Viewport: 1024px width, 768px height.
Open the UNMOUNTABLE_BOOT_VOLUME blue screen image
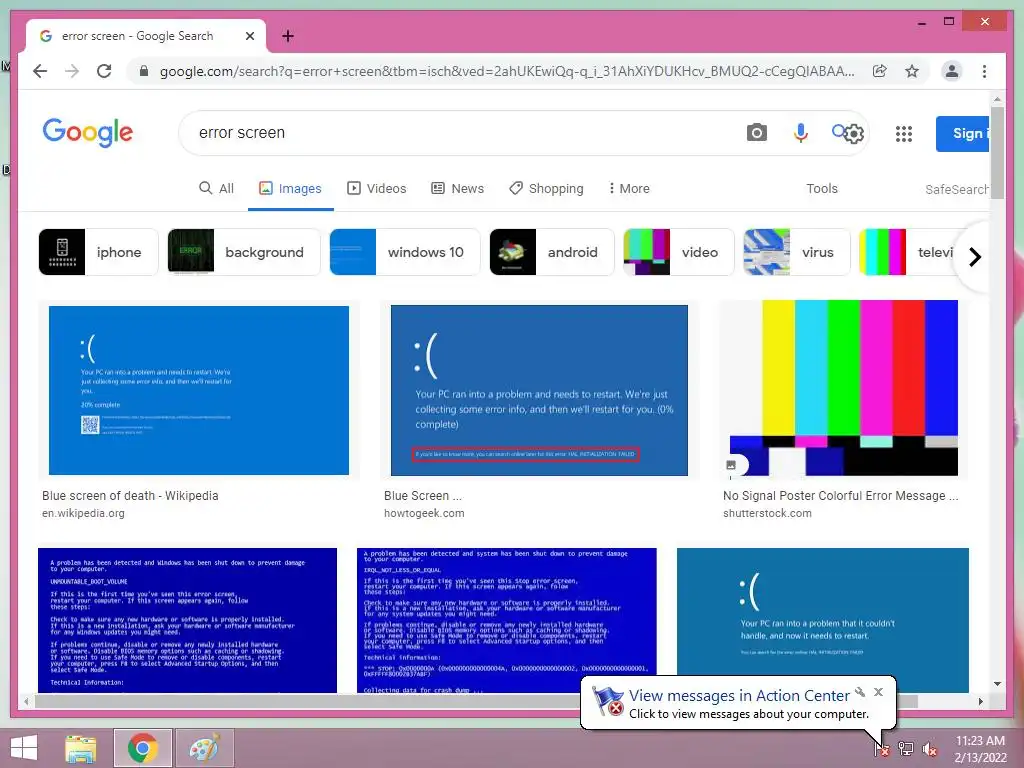pos(187,620)
